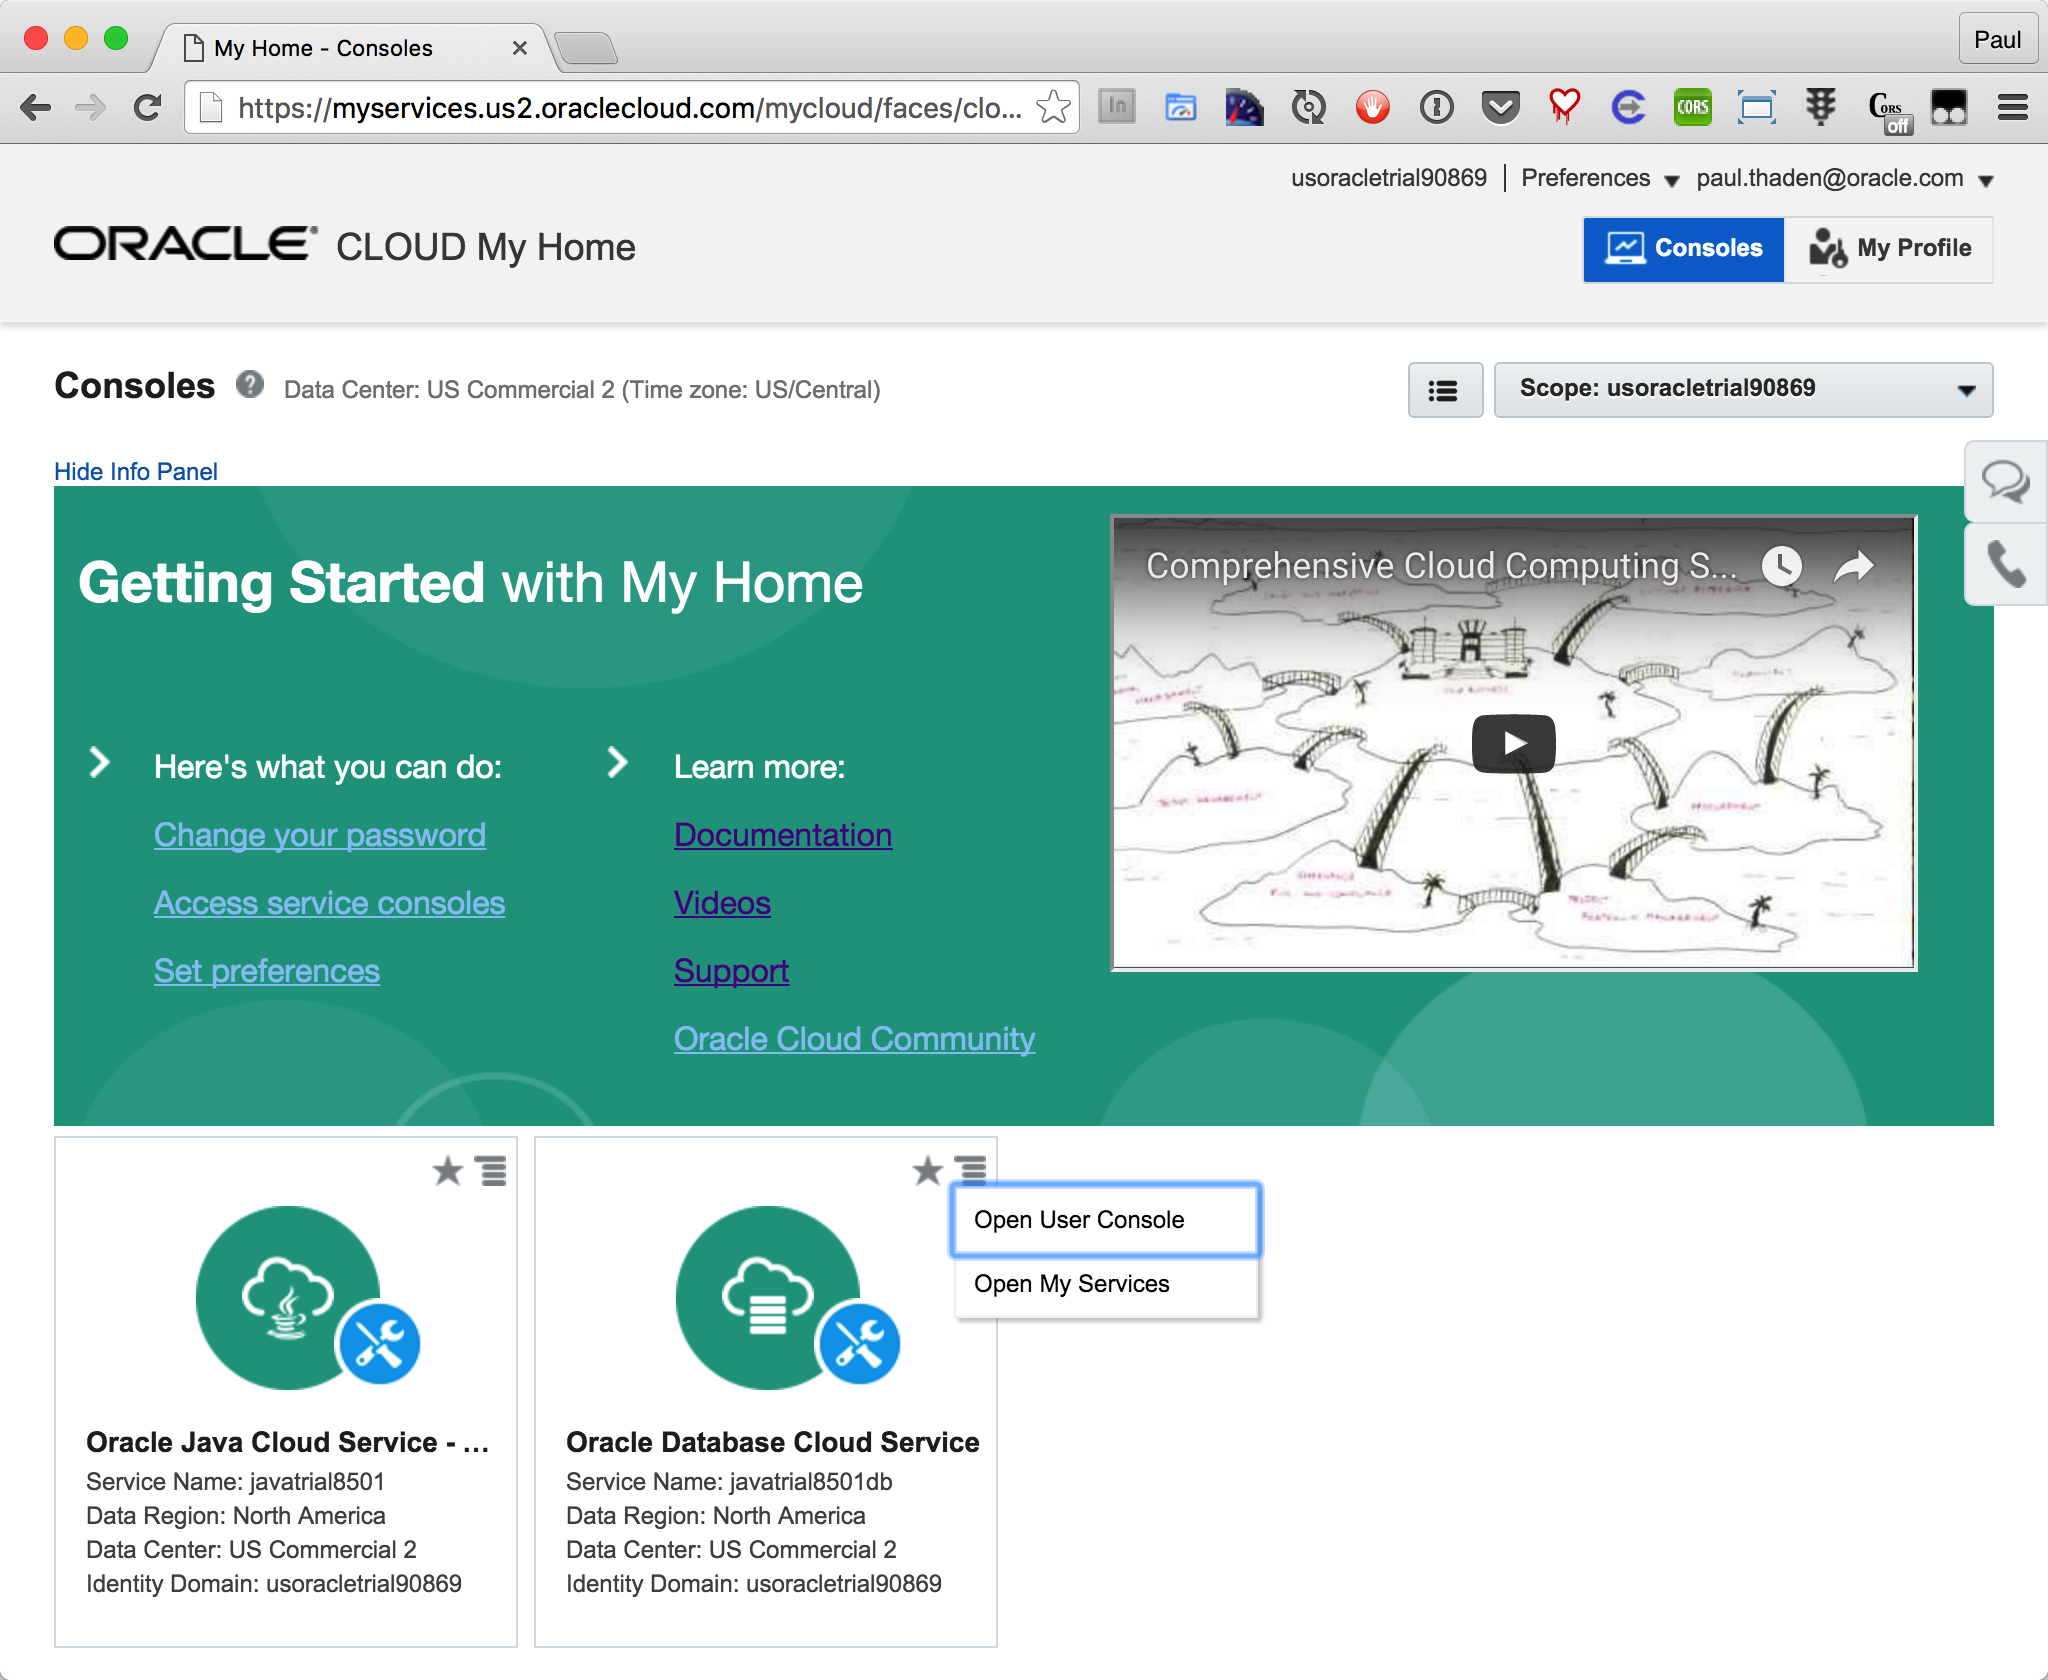Play the Comprehensive Cloud Computing video
Screen dimensions: 2048x1680
point(1513,743)
